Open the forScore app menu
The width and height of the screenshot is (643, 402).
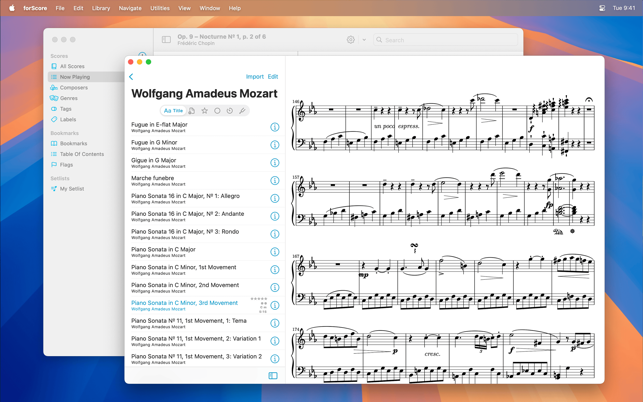point(35,8)
